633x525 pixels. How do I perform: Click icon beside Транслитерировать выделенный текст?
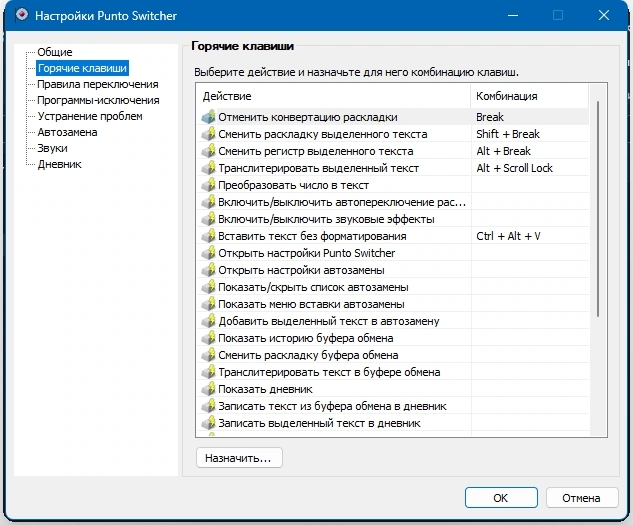click(x=208, y=168)
